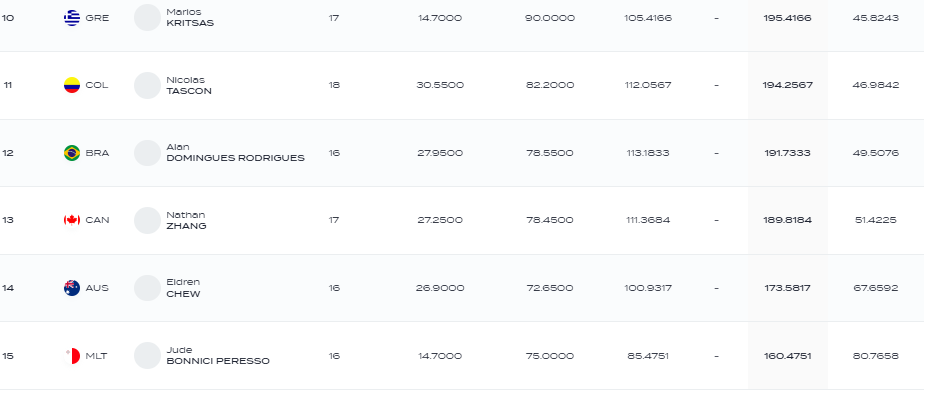This screenshot has width=926, height=395.
Task: Click the Canada flag icon
Action: (72, 220)
